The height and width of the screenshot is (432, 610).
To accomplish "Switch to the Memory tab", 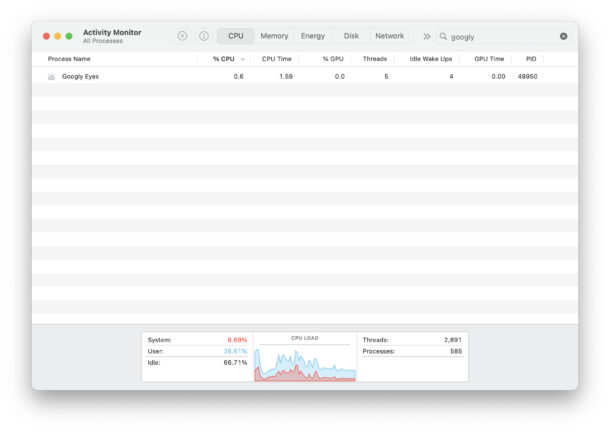I will (274, 36).
